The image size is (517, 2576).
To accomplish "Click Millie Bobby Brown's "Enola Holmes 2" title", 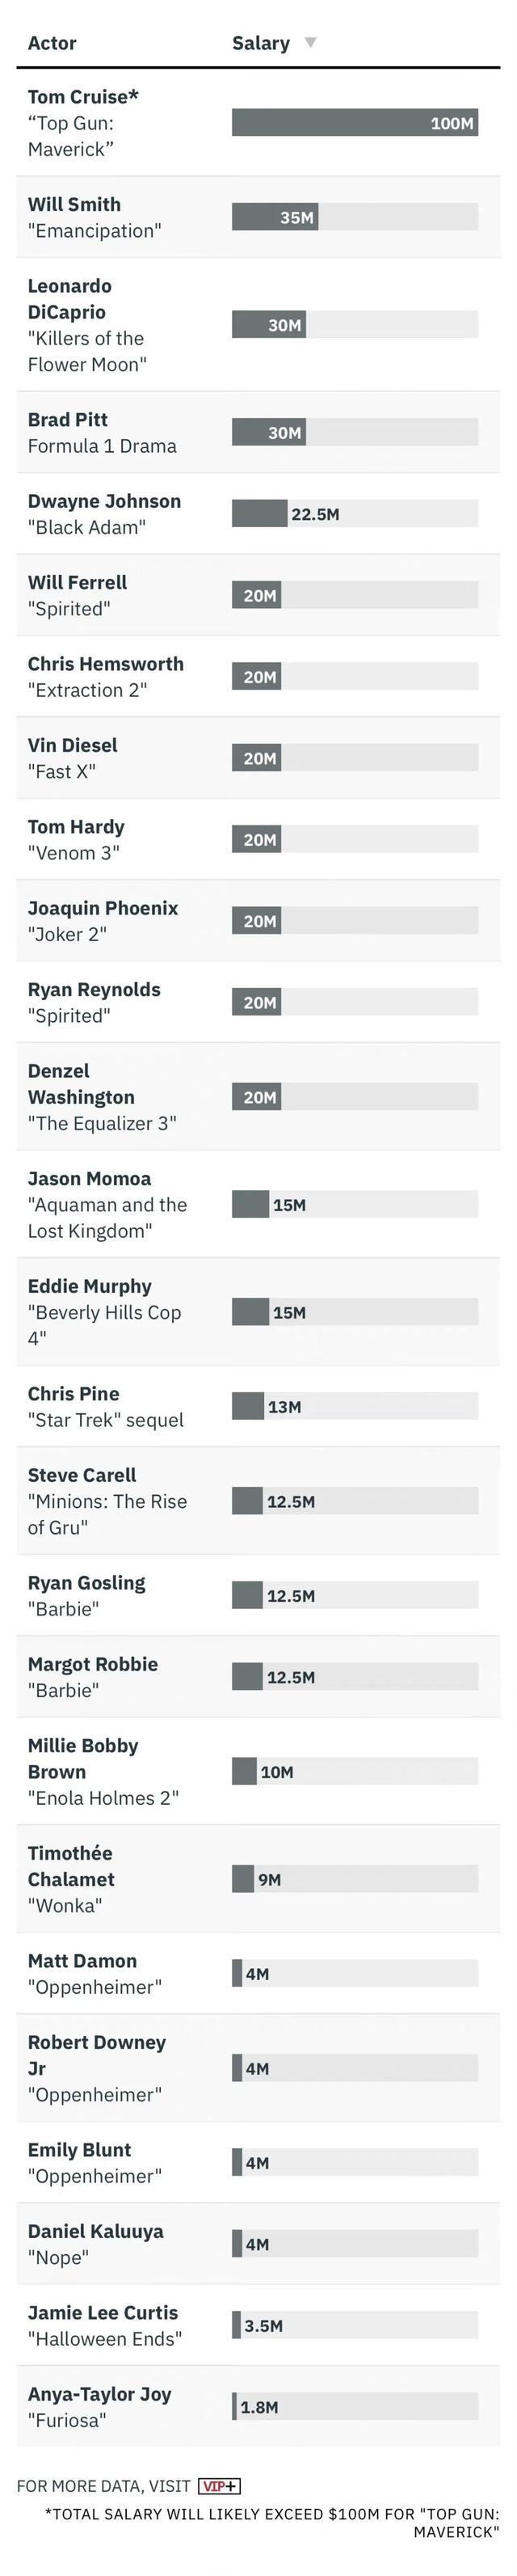I will tap(103, 1798).
